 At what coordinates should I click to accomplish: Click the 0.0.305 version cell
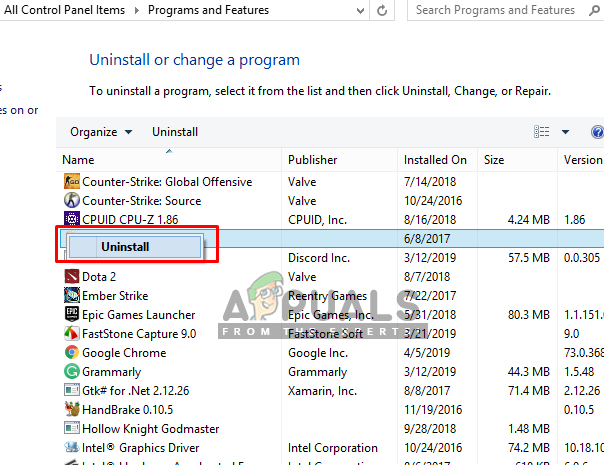coord(582,257)
